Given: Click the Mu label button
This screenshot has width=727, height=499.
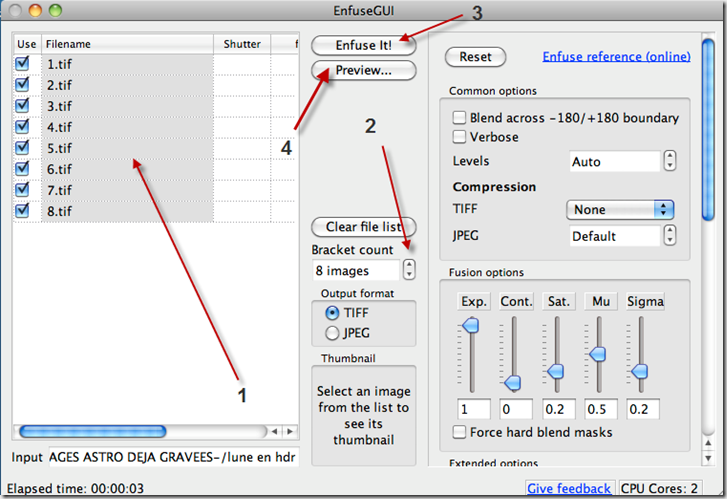Looking at the screenshot, I should [x=601, y=301].
